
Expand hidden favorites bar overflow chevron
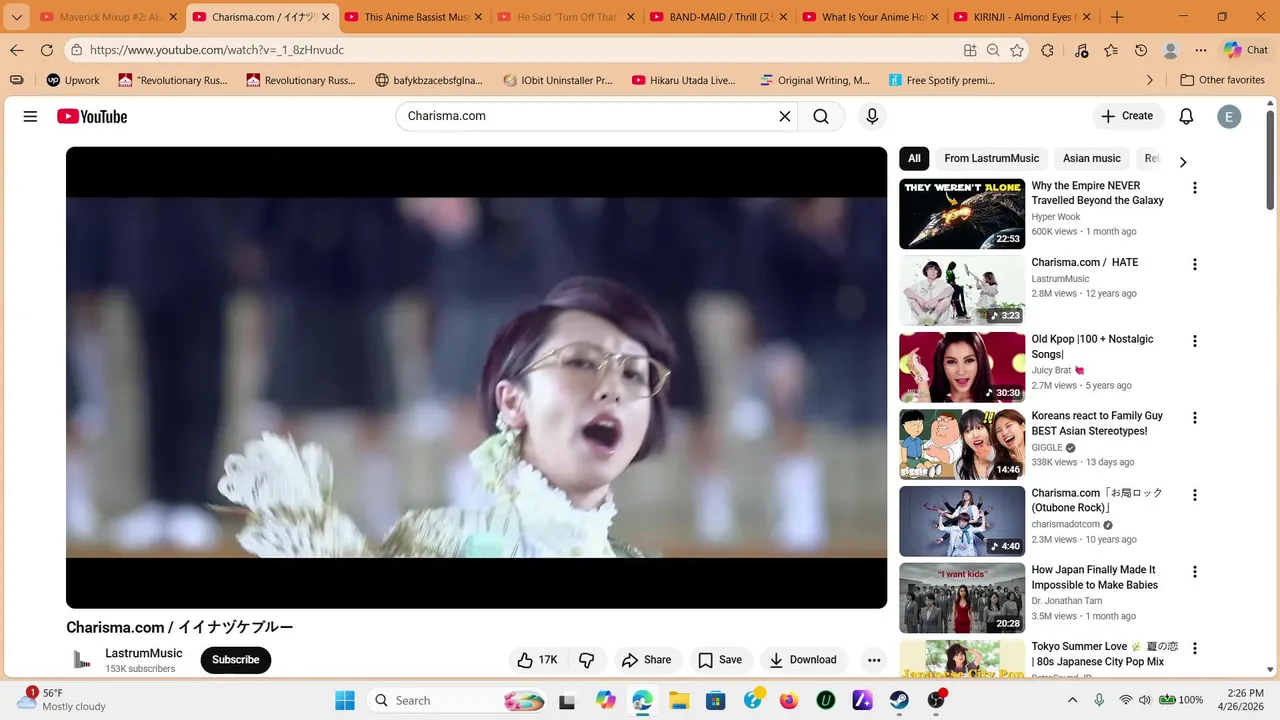tap(1150, 80)
